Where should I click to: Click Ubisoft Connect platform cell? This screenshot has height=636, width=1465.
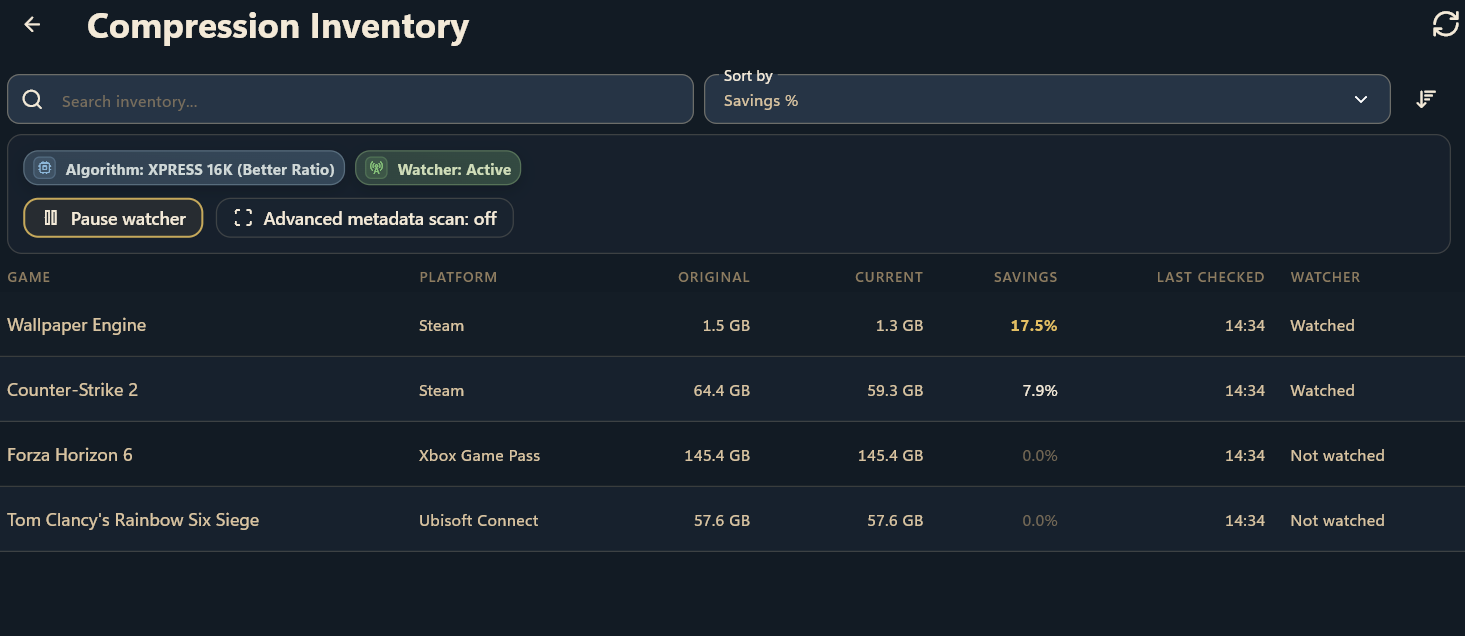(478, 520)
